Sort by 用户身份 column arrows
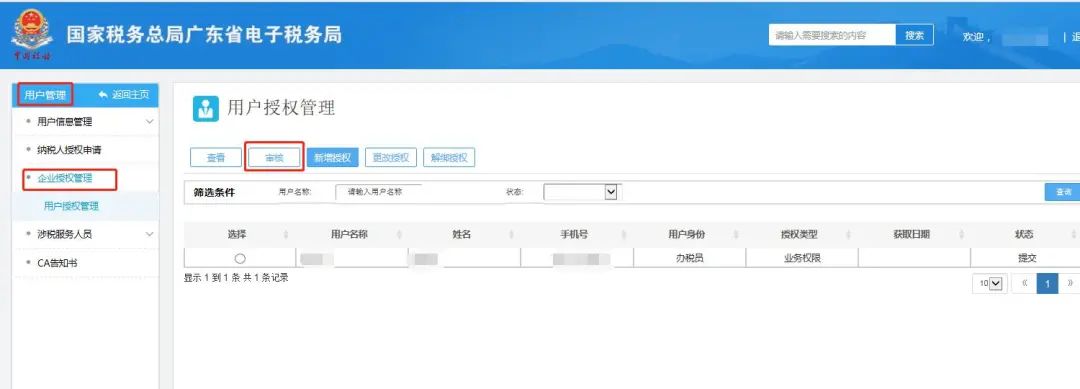1080x389 pixels. point(736,235)
